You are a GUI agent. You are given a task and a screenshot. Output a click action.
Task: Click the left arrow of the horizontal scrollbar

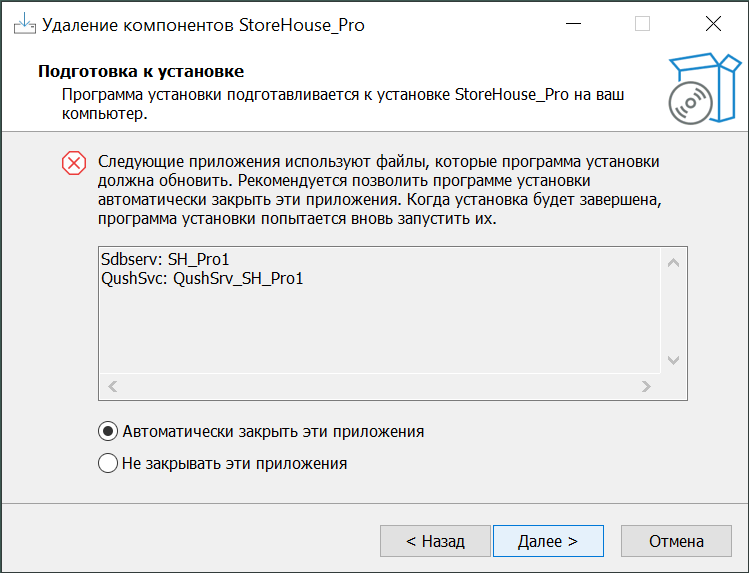(x=112, y=386)
